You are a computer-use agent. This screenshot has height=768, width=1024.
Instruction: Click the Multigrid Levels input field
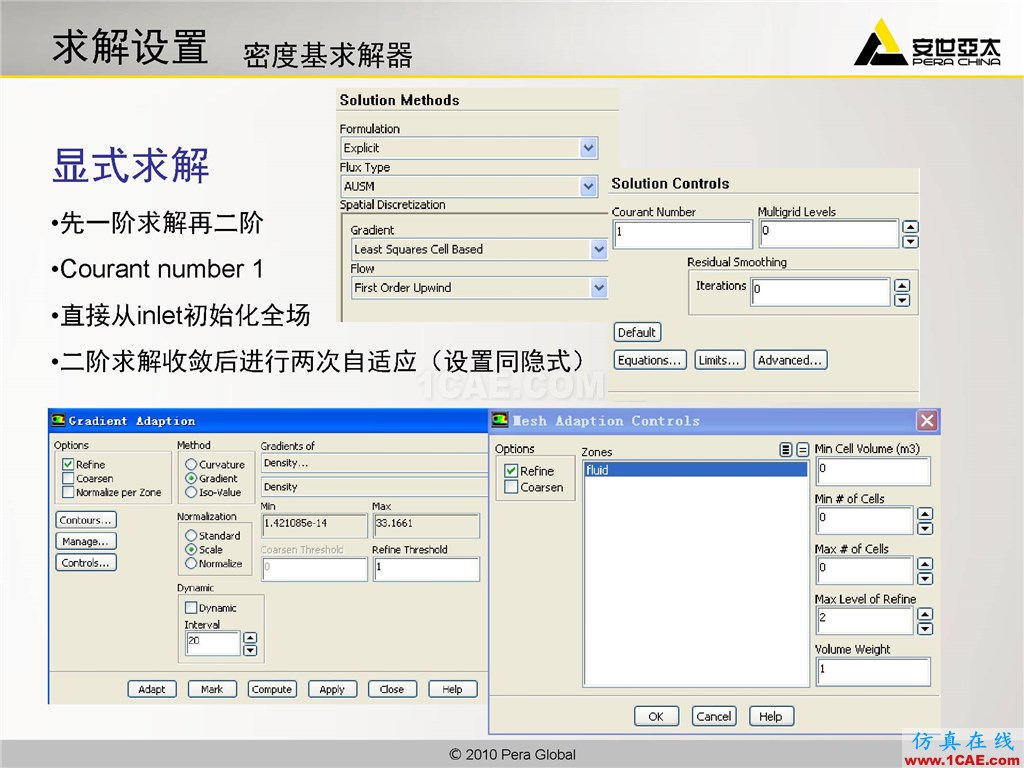pos(829,234)
